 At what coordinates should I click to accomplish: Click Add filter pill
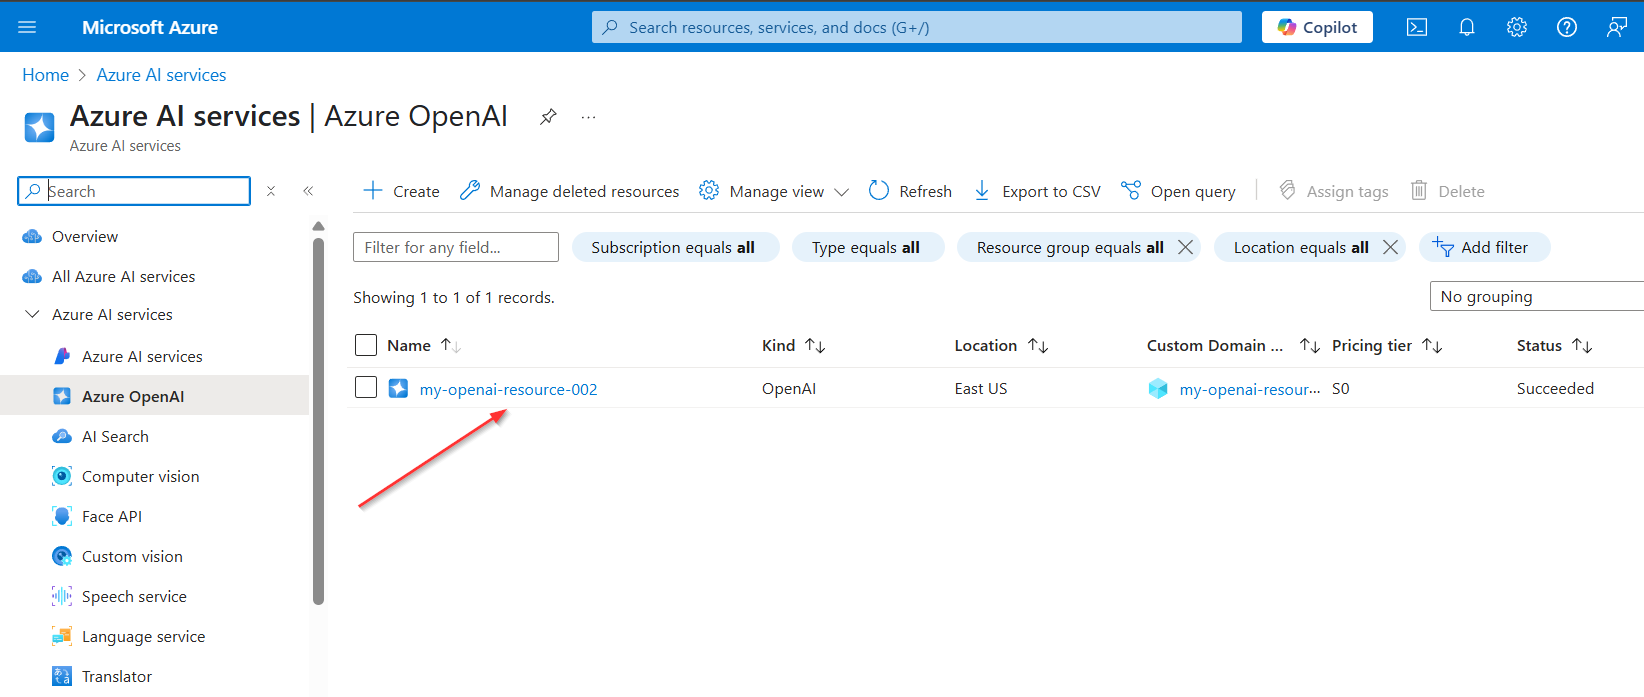(x=1484, y=247)
